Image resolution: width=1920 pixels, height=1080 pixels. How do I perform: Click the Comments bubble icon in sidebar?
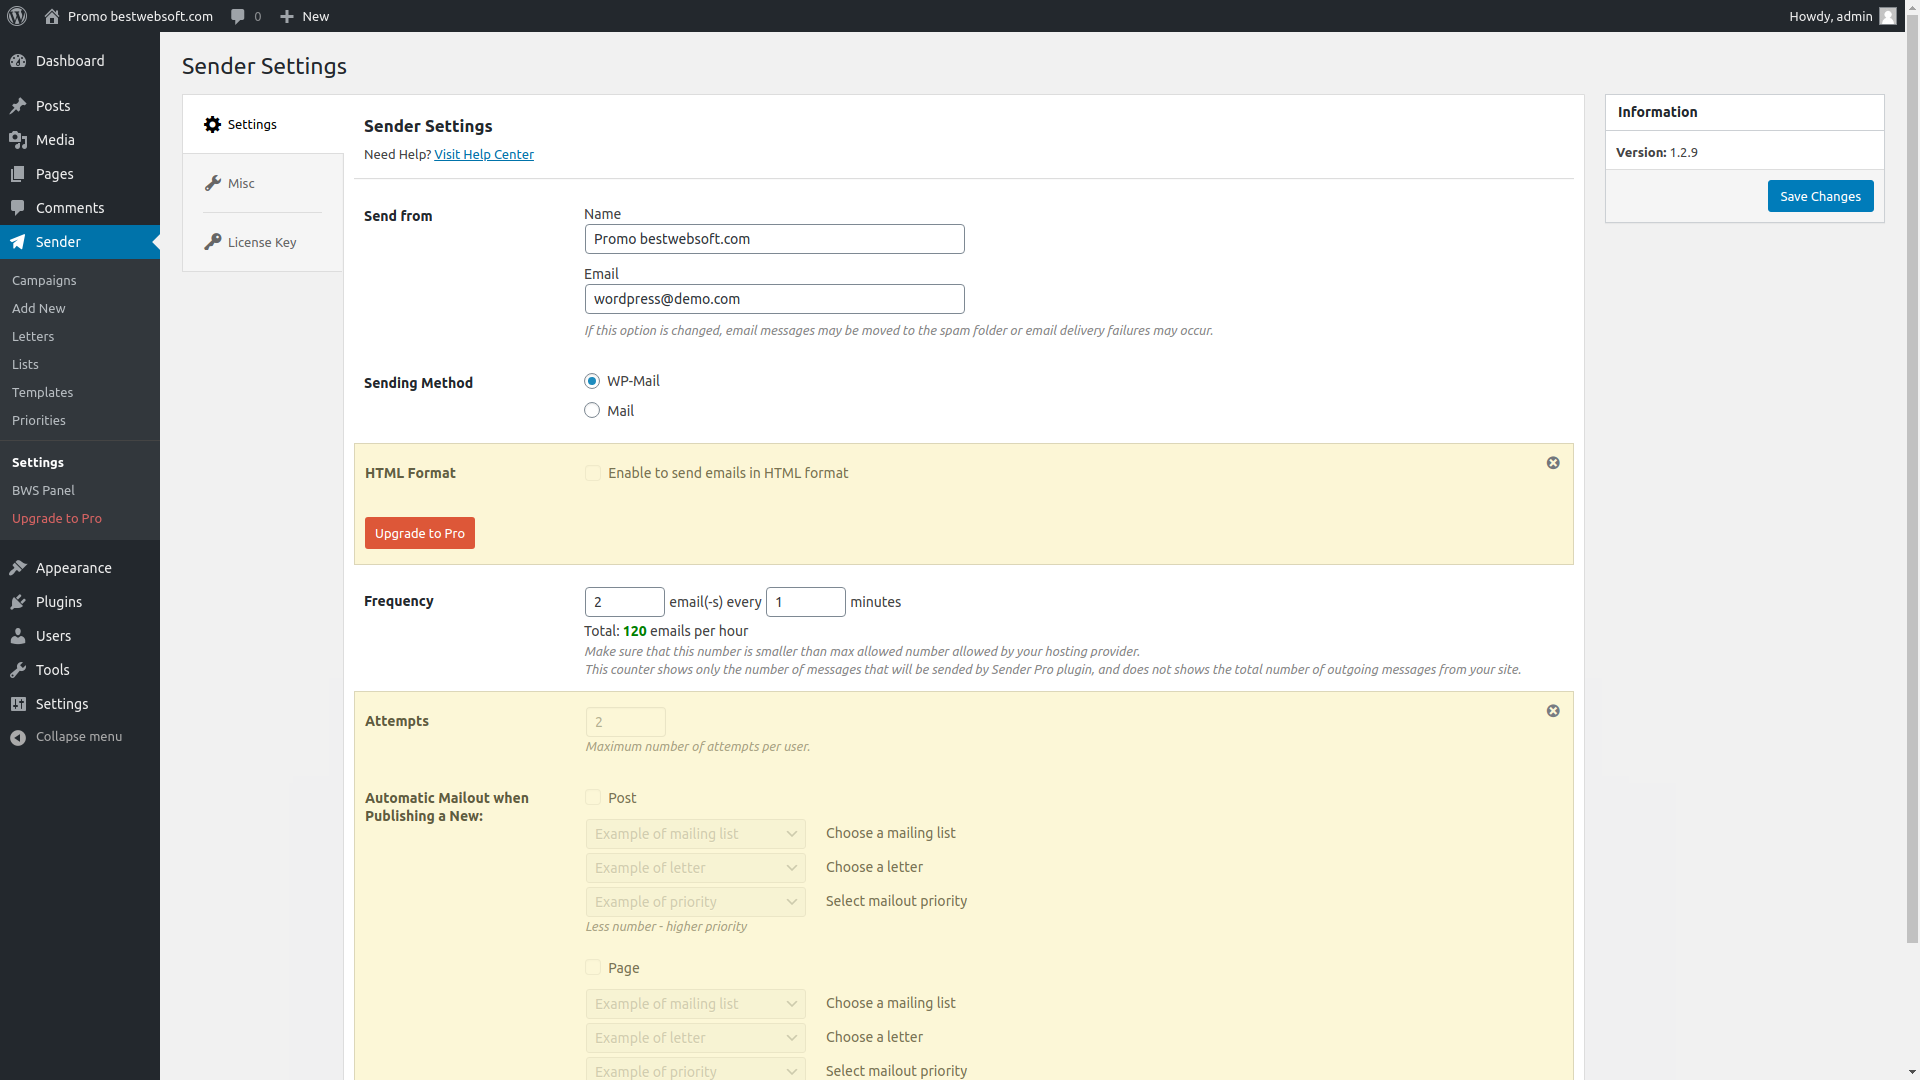[x=18, y=208]
